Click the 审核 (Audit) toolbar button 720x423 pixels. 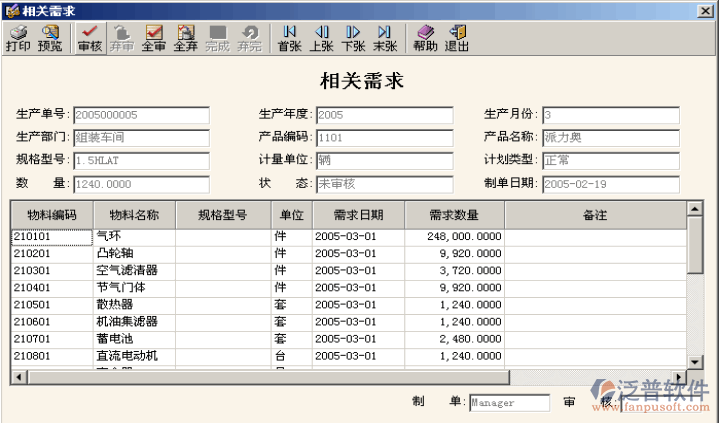[x=89, y=38]
